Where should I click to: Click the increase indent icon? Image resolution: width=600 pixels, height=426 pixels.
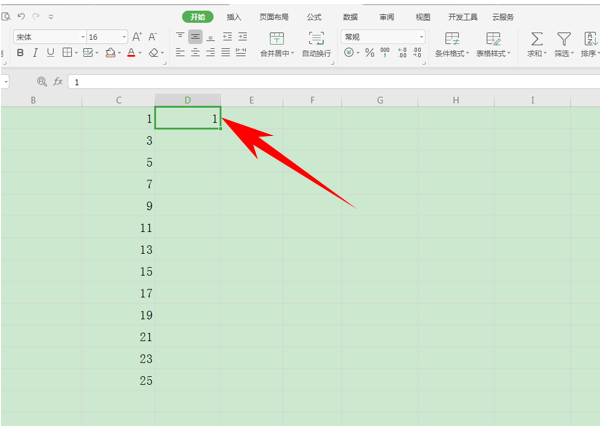click(x=243, y=37)
